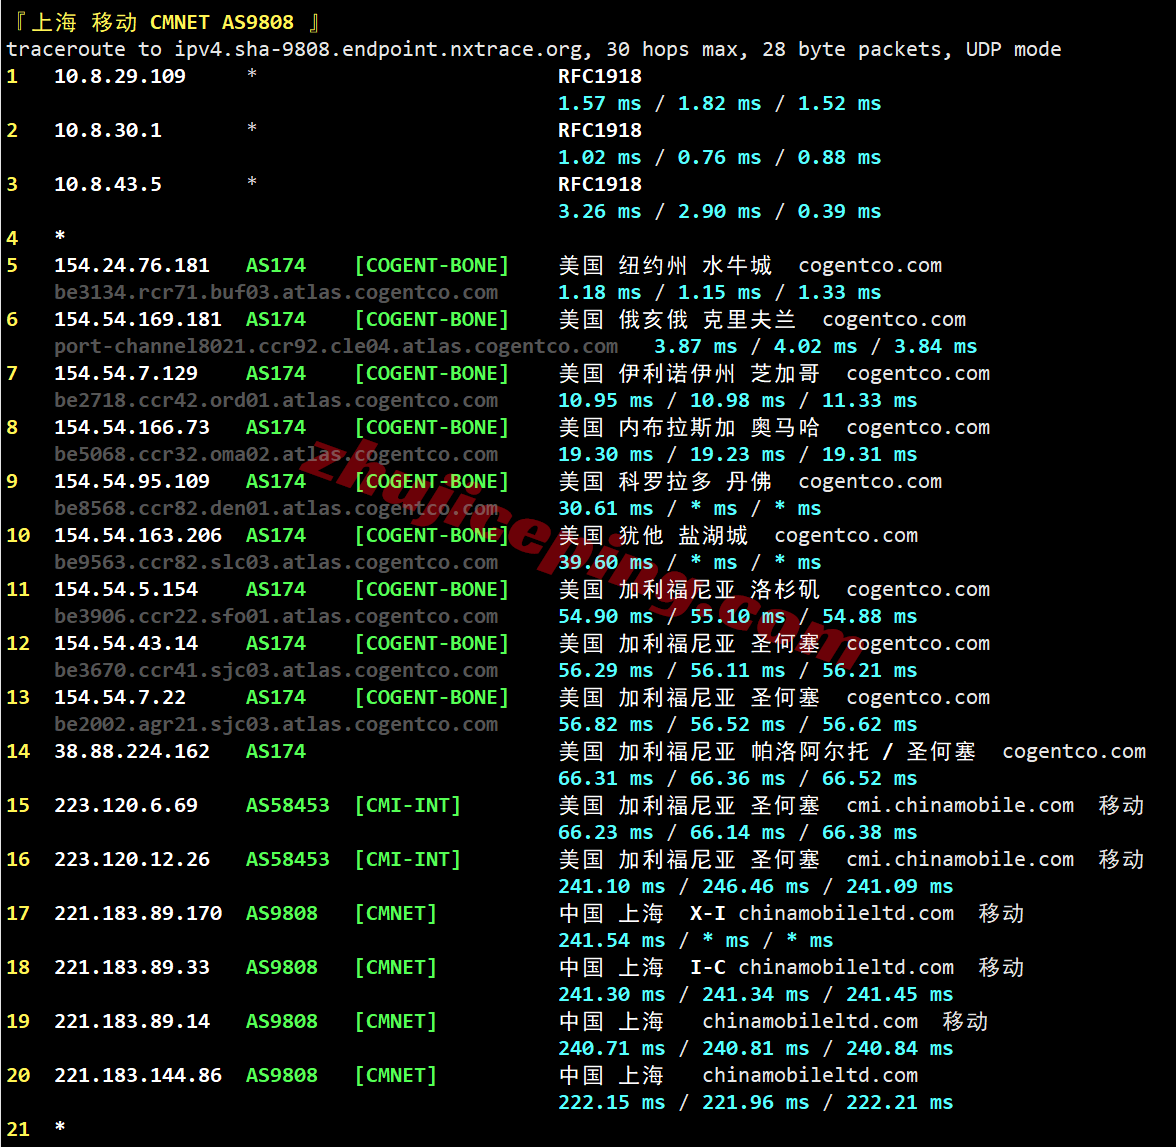This screenshot has height=1147, width=1176.
Task: Click [COGENT-BONE] tag on the 154.24.76.181 row
Action: pos(432,266)
